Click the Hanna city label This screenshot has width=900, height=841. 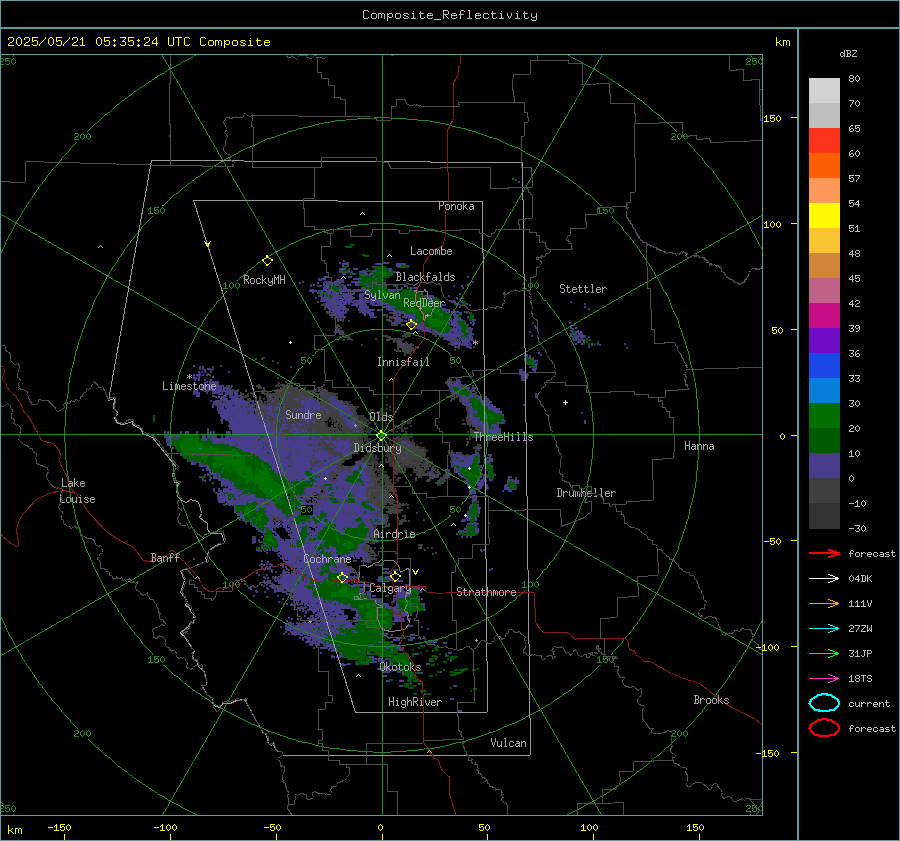[699, 446]
